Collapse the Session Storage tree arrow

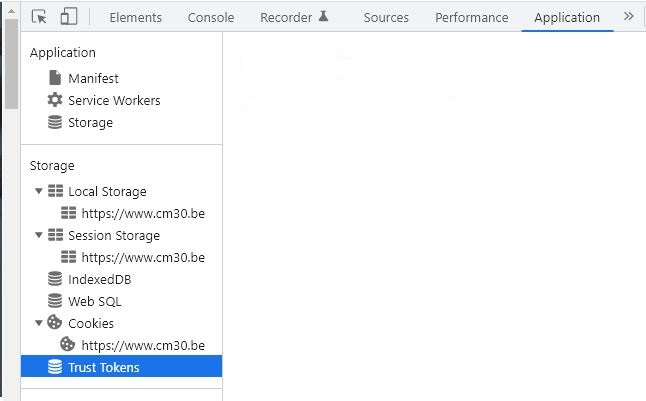(39, 235)
